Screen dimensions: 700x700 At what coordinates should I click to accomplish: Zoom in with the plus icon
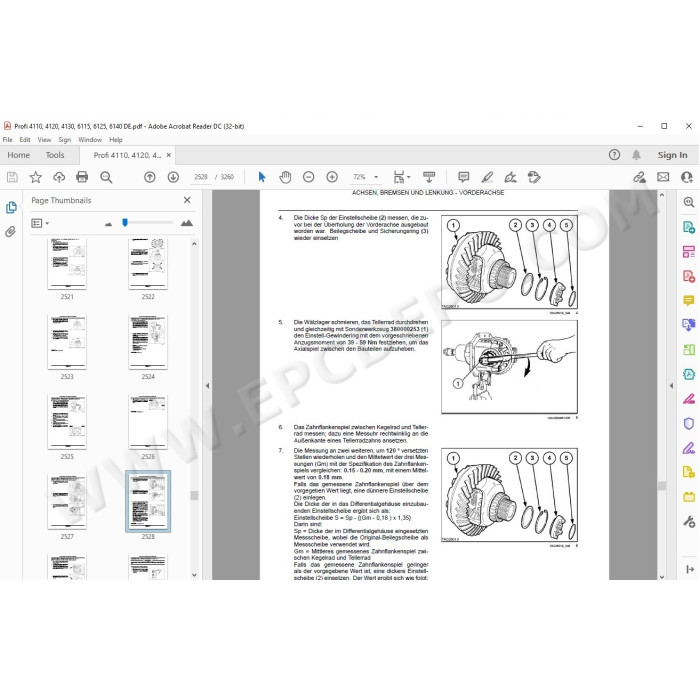[332, 177]
